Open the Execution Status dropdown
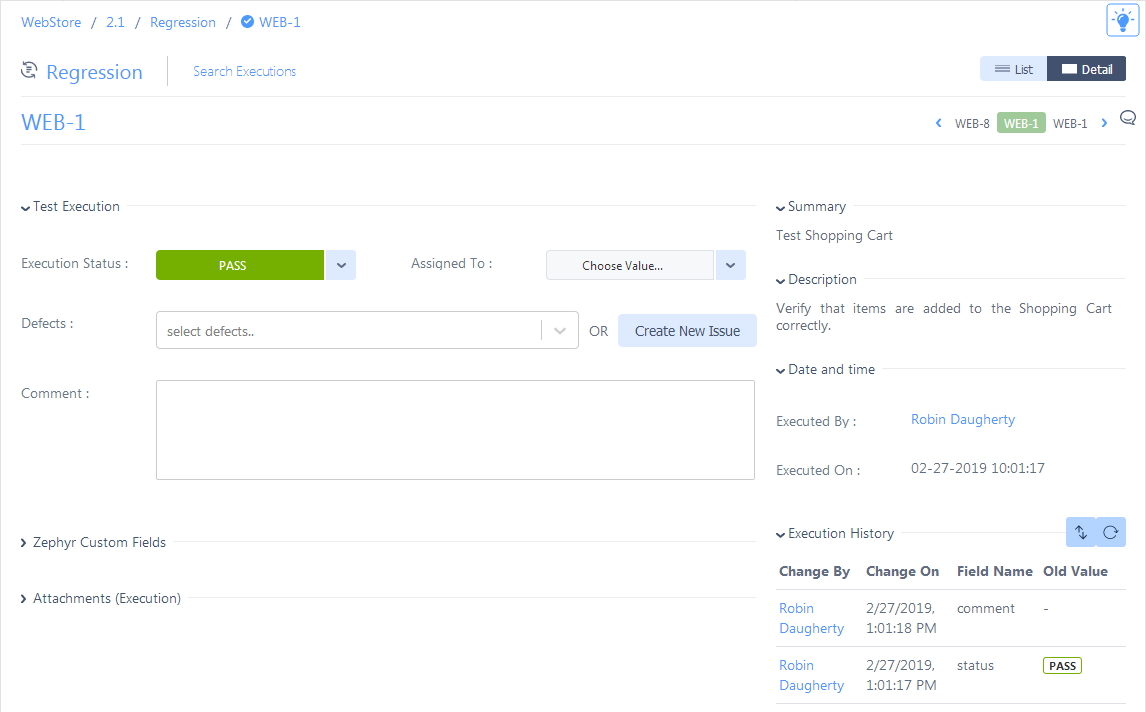 [x=341, y=264]
